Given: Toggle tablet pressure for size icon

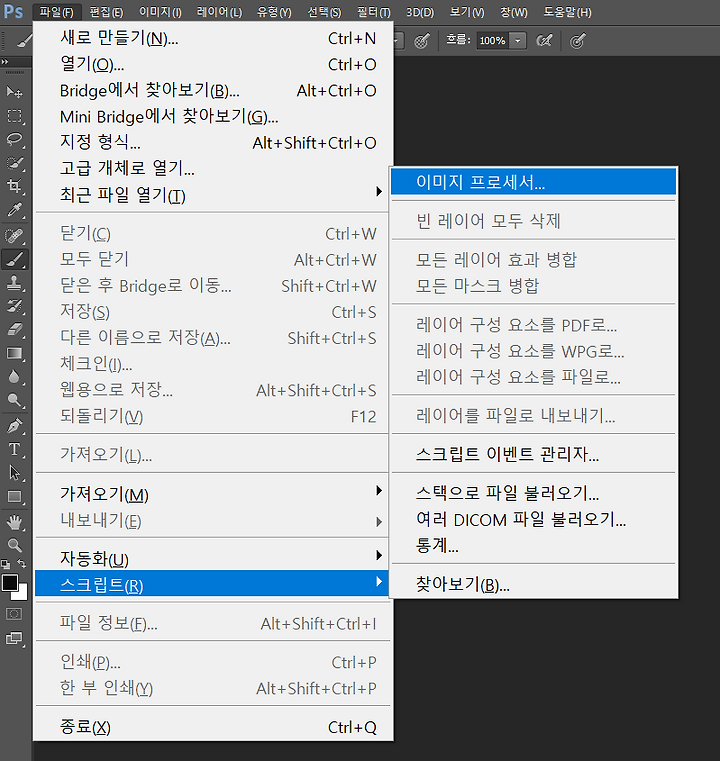Looking at the screenshot, I should [577, 41].
